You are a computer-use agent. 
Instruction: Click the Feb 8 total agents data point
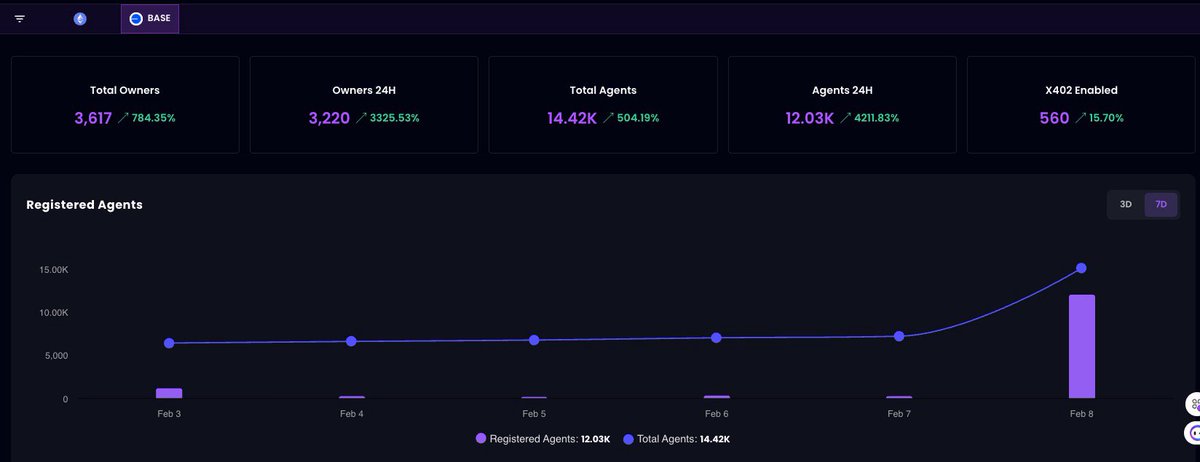click(x=1081, y=268)
